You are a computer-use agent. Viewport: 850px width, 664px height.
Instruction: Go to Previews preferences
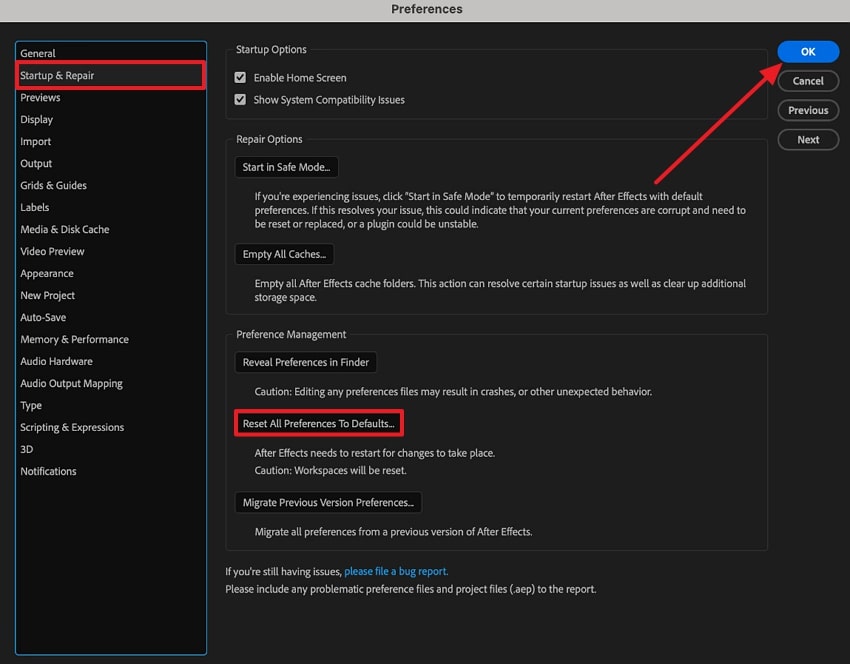point(111,98)
